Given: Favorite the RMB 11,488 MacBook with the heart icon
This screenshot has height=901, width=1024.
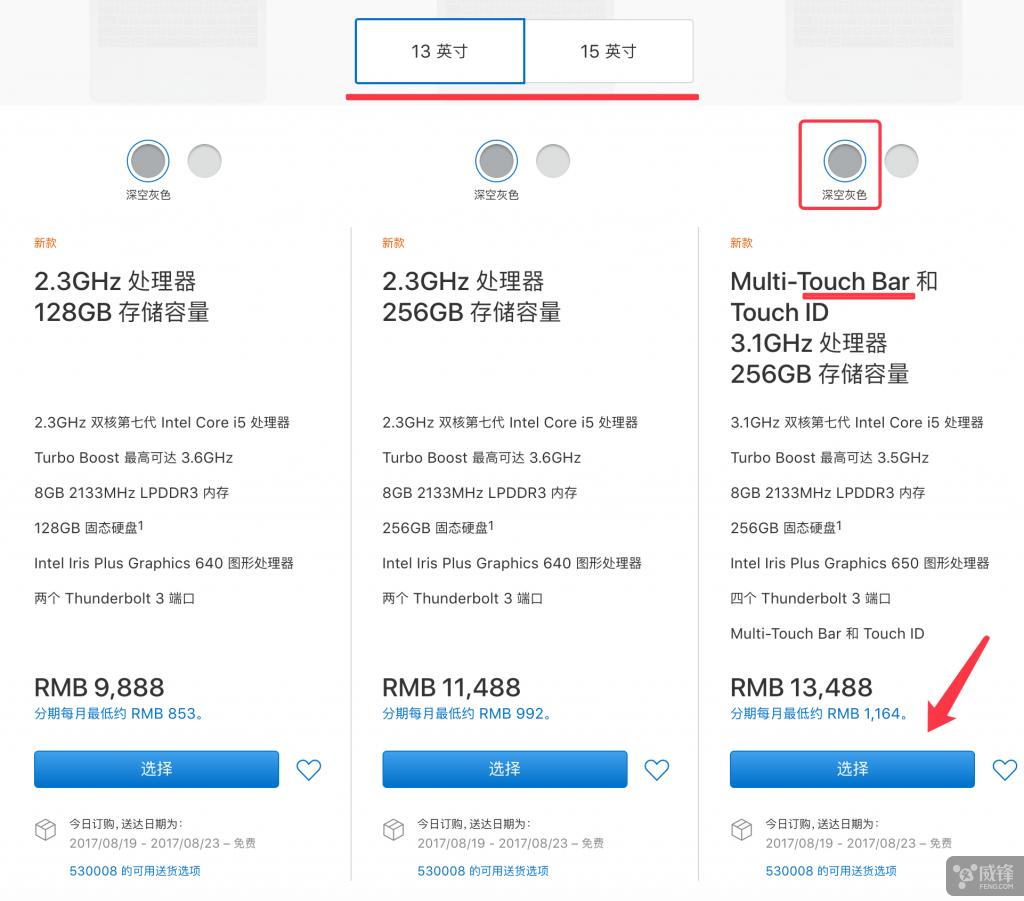Looking at the screenshot, I should [x=656, y=769].
